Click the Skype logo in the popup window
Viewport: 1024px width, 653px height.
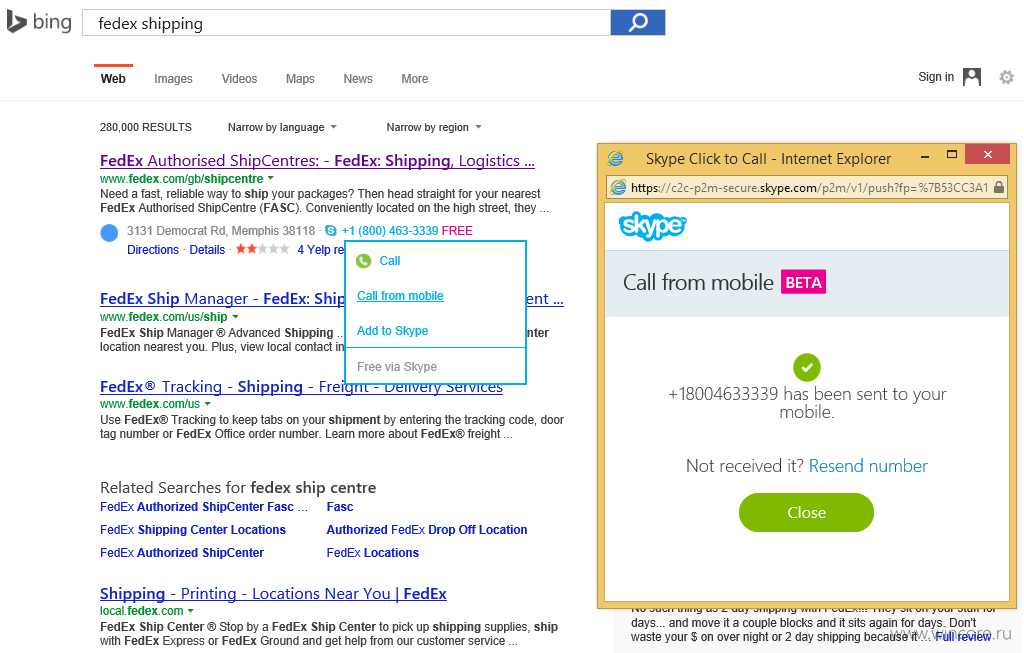[652, 226]
